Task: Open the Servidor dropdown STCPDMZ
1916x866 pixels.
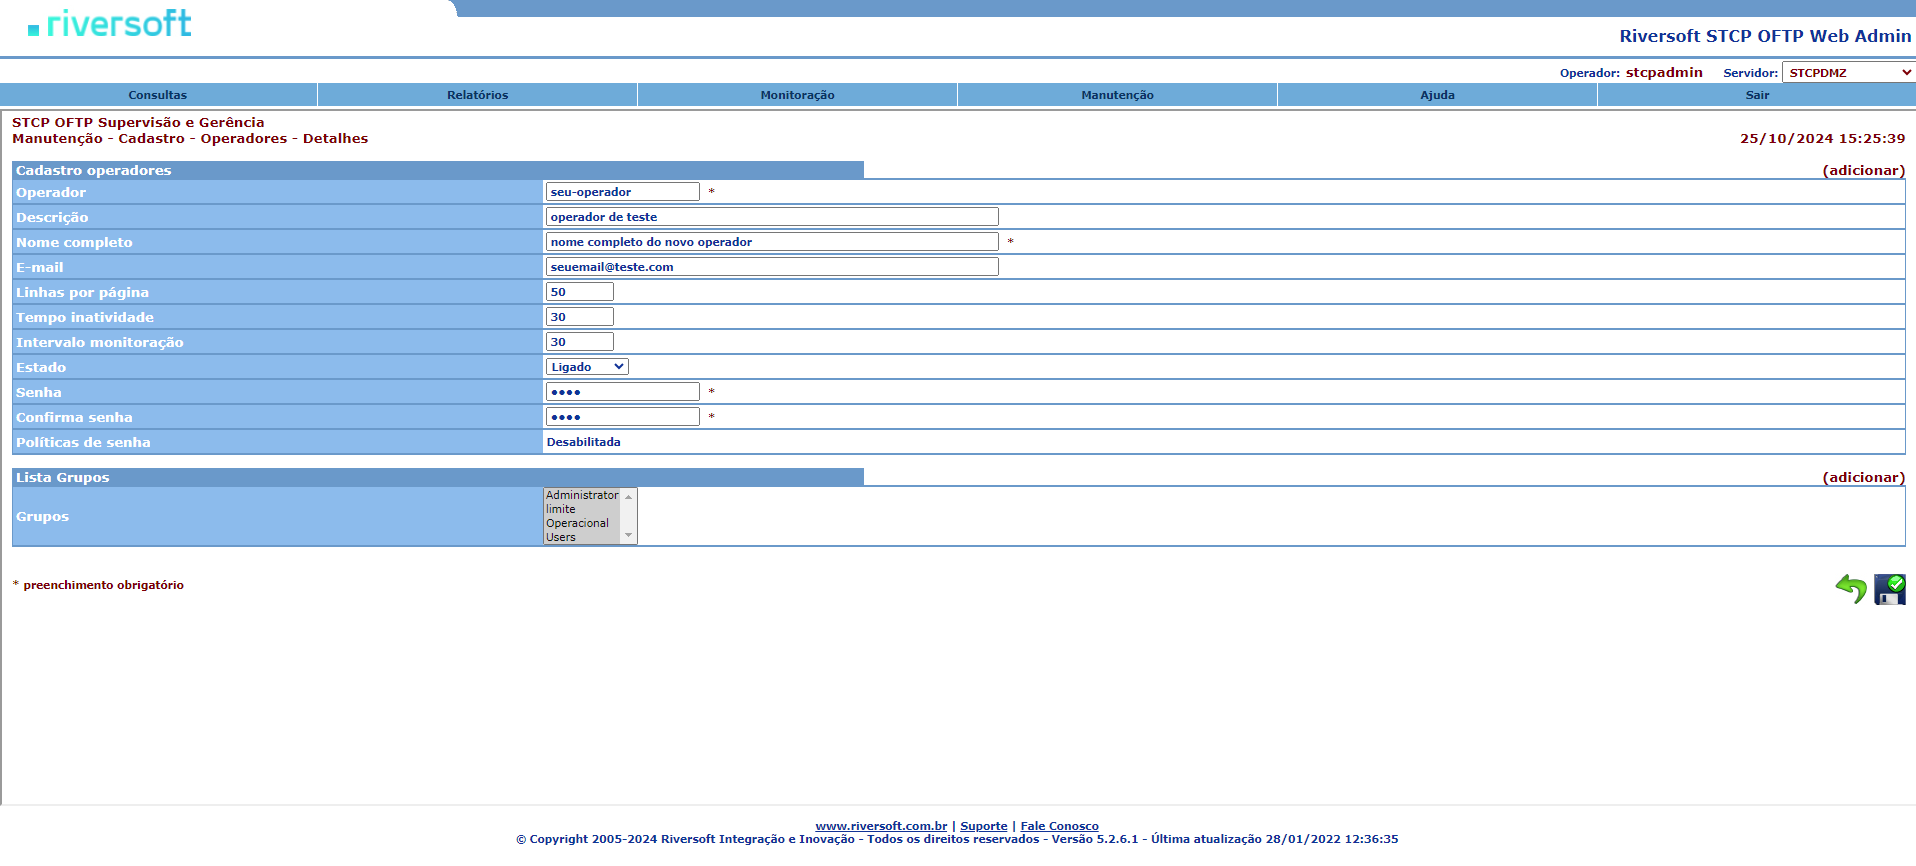Action: click(x=1849, y=73)
